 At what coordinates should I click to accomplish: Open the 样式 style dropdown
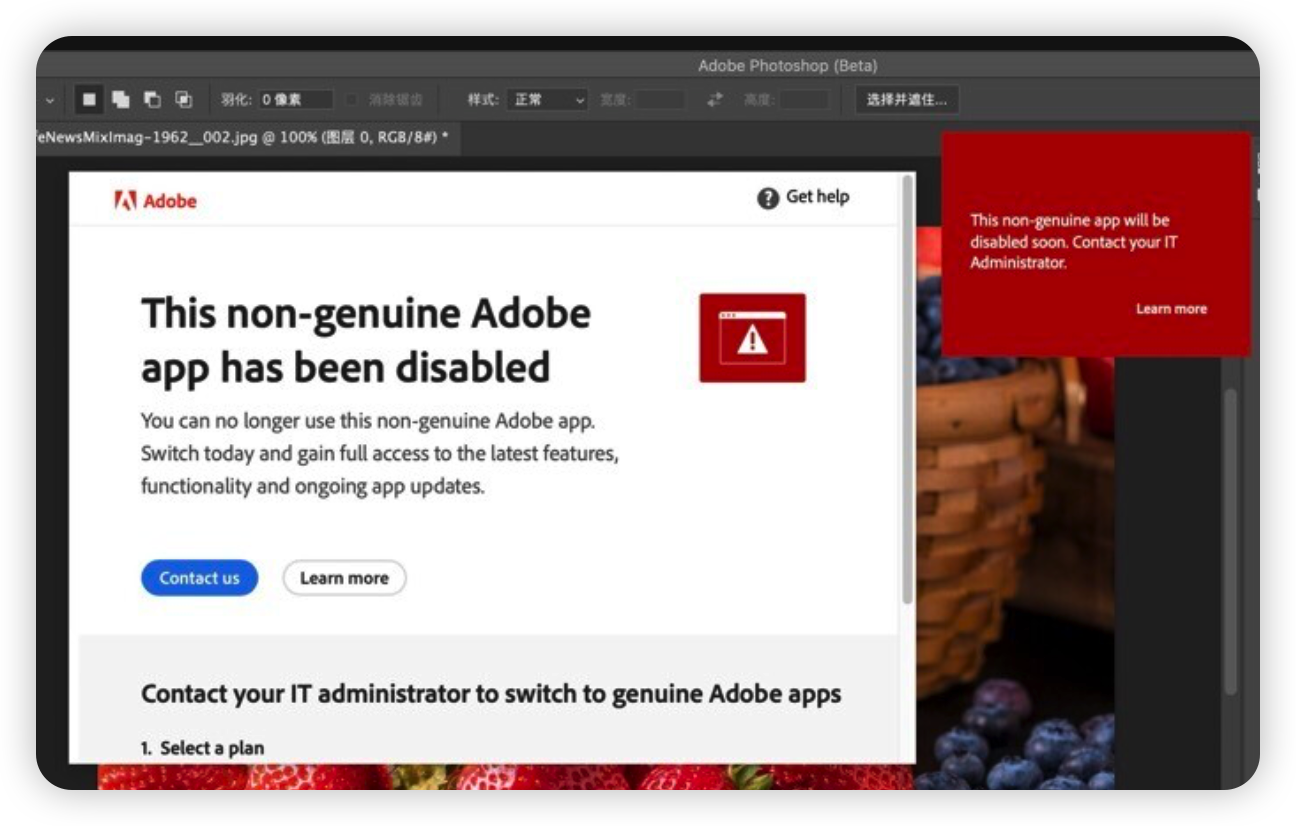(x=548, y=100)
